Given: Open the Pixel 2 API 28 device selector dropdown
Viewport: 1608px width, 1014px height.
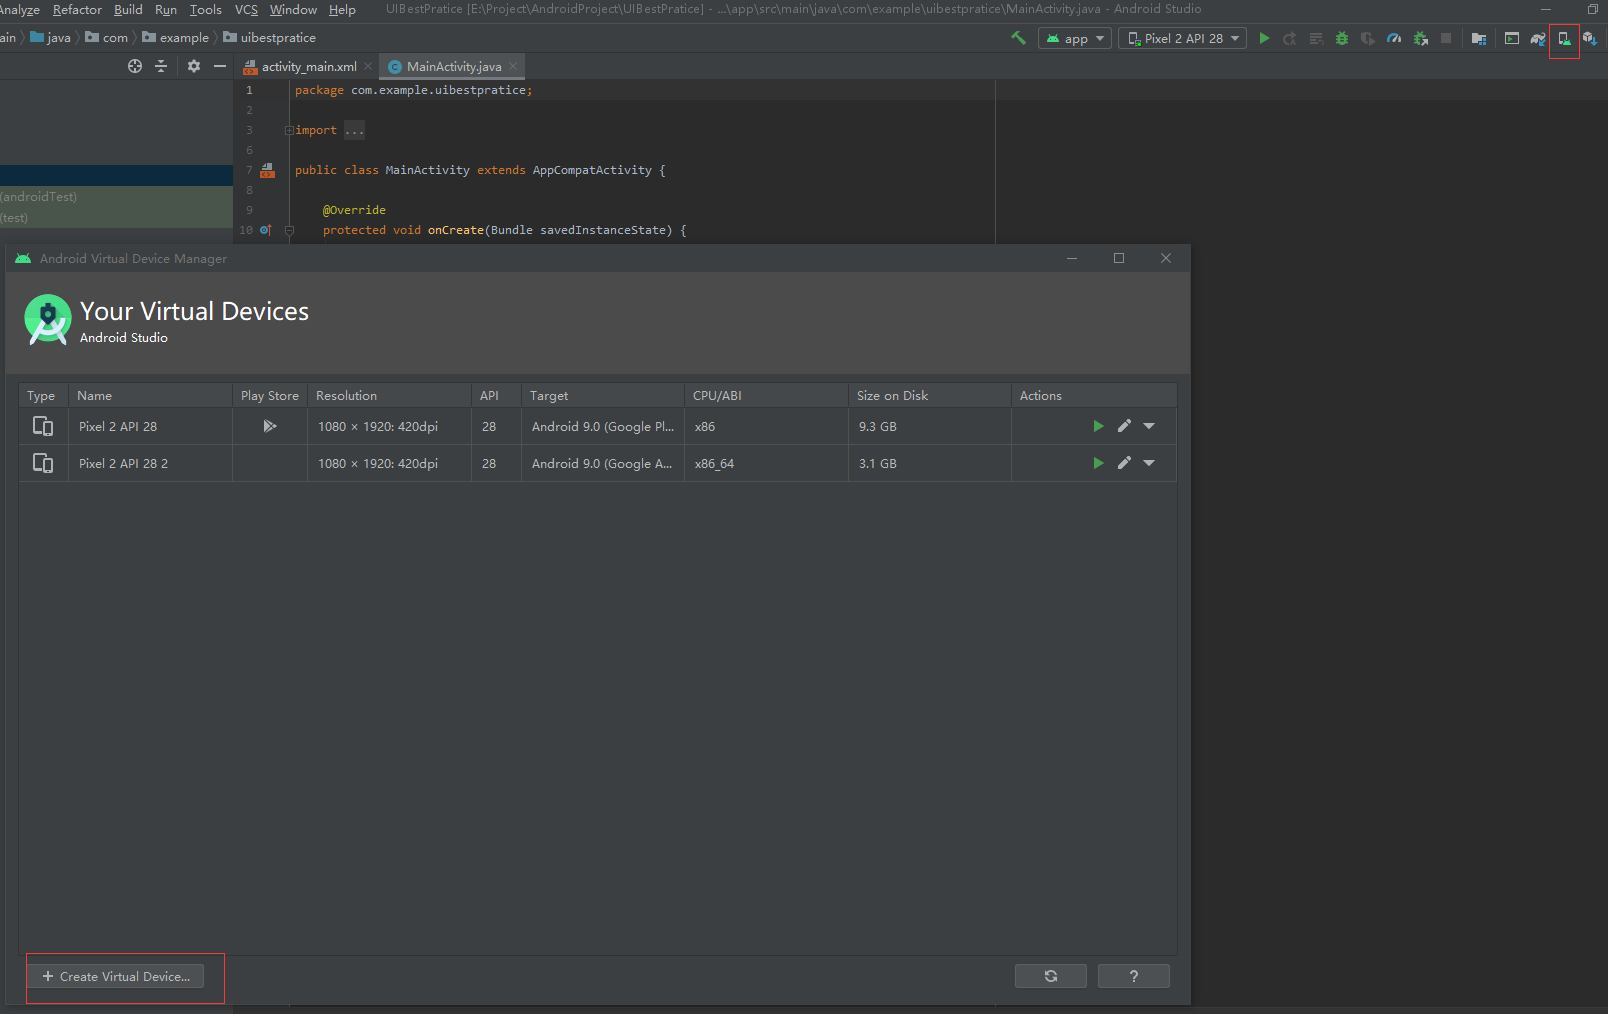Looking at the screenshot, I should (x=1183, y=39).
